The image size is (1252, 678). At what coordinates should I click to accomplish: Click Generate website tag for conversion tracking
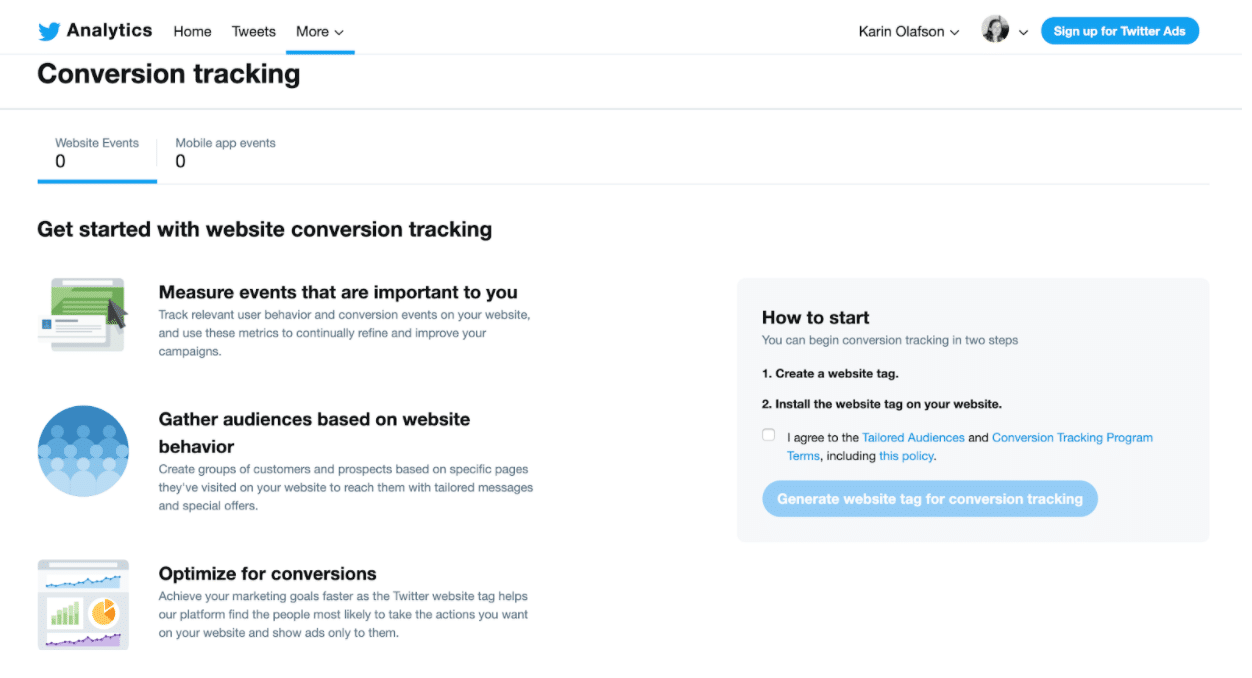pos(930,499)
